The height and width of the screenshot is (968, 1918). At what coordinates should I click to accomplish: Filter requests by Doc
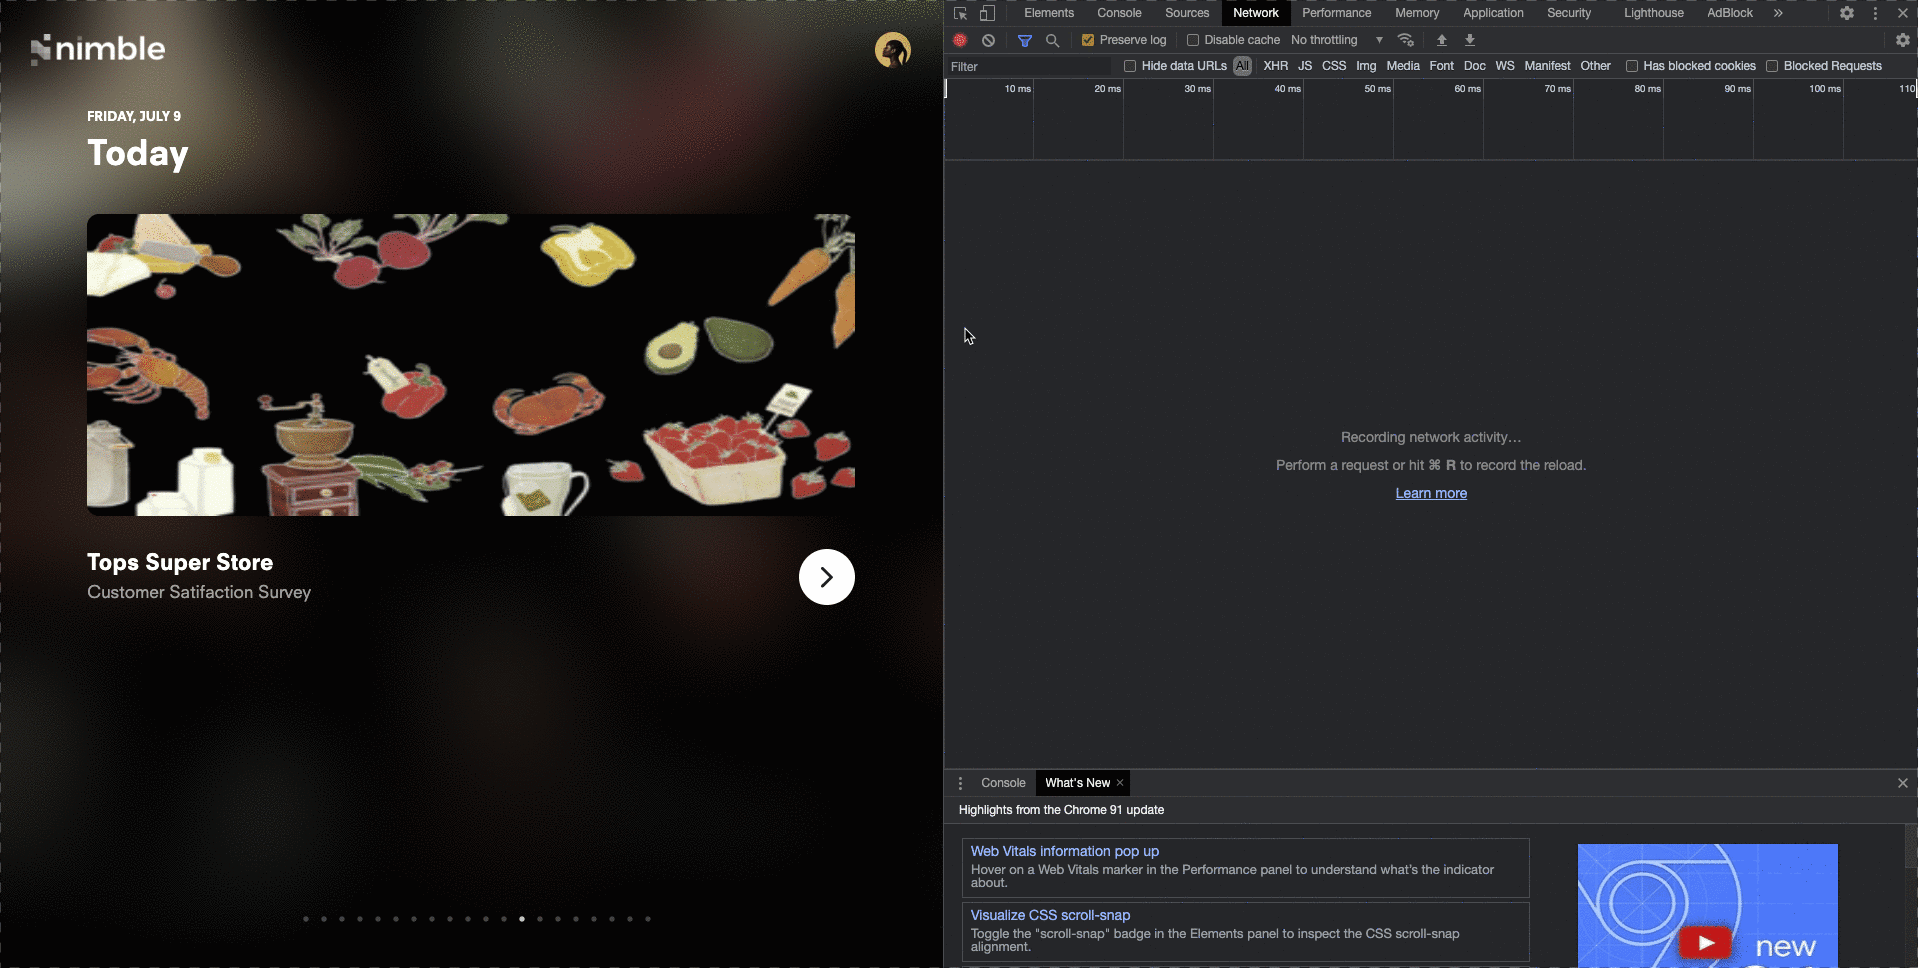pos(1474,66)
